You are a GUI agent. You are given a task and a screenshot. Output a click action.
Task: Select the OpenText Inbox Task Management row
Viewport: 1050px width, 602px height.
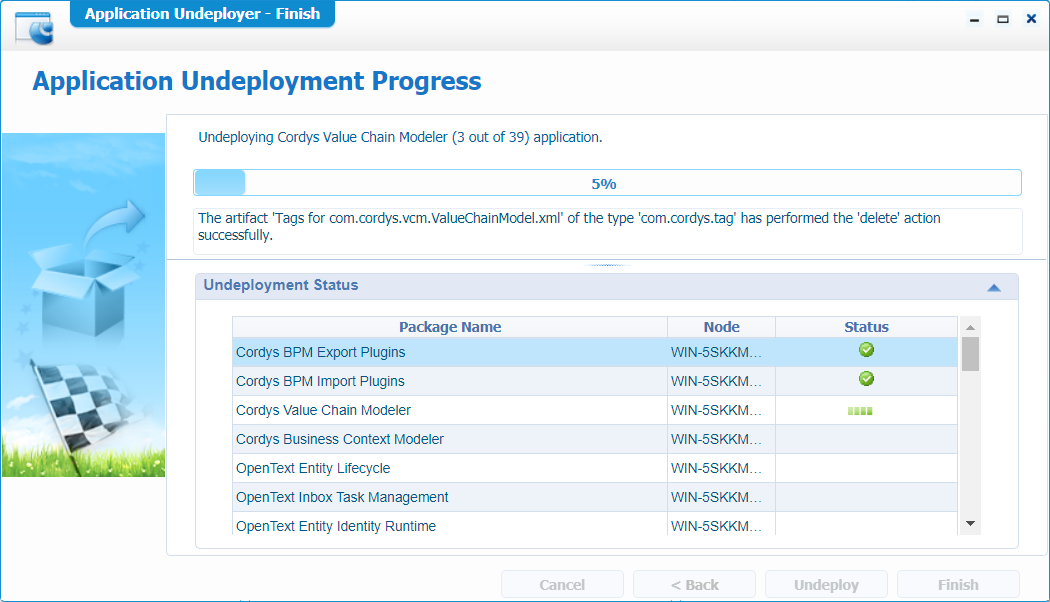coord(595,497)
